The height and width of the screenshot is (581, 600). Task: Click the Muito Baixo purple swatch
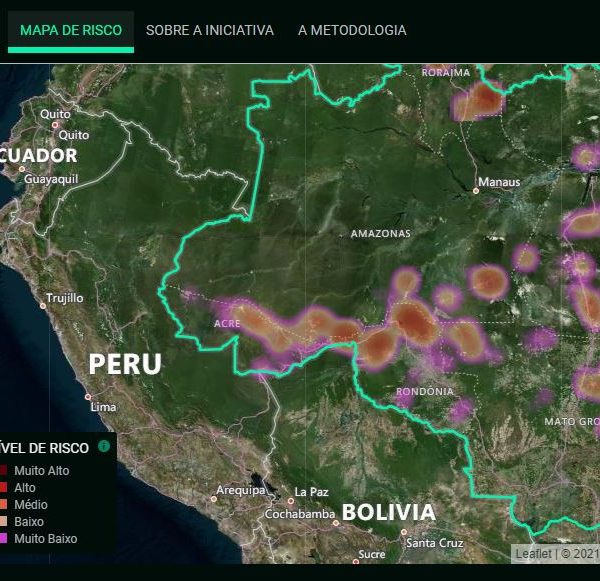tap(3, 538)
